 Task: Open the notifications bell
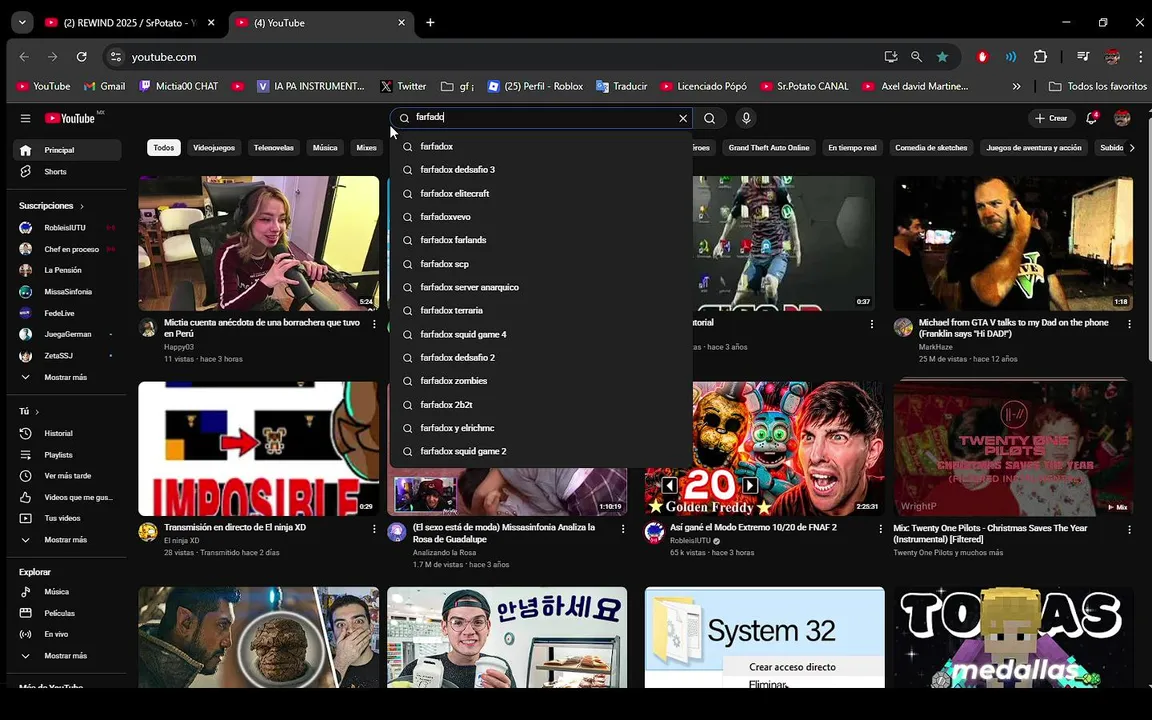pos(1092,118)
